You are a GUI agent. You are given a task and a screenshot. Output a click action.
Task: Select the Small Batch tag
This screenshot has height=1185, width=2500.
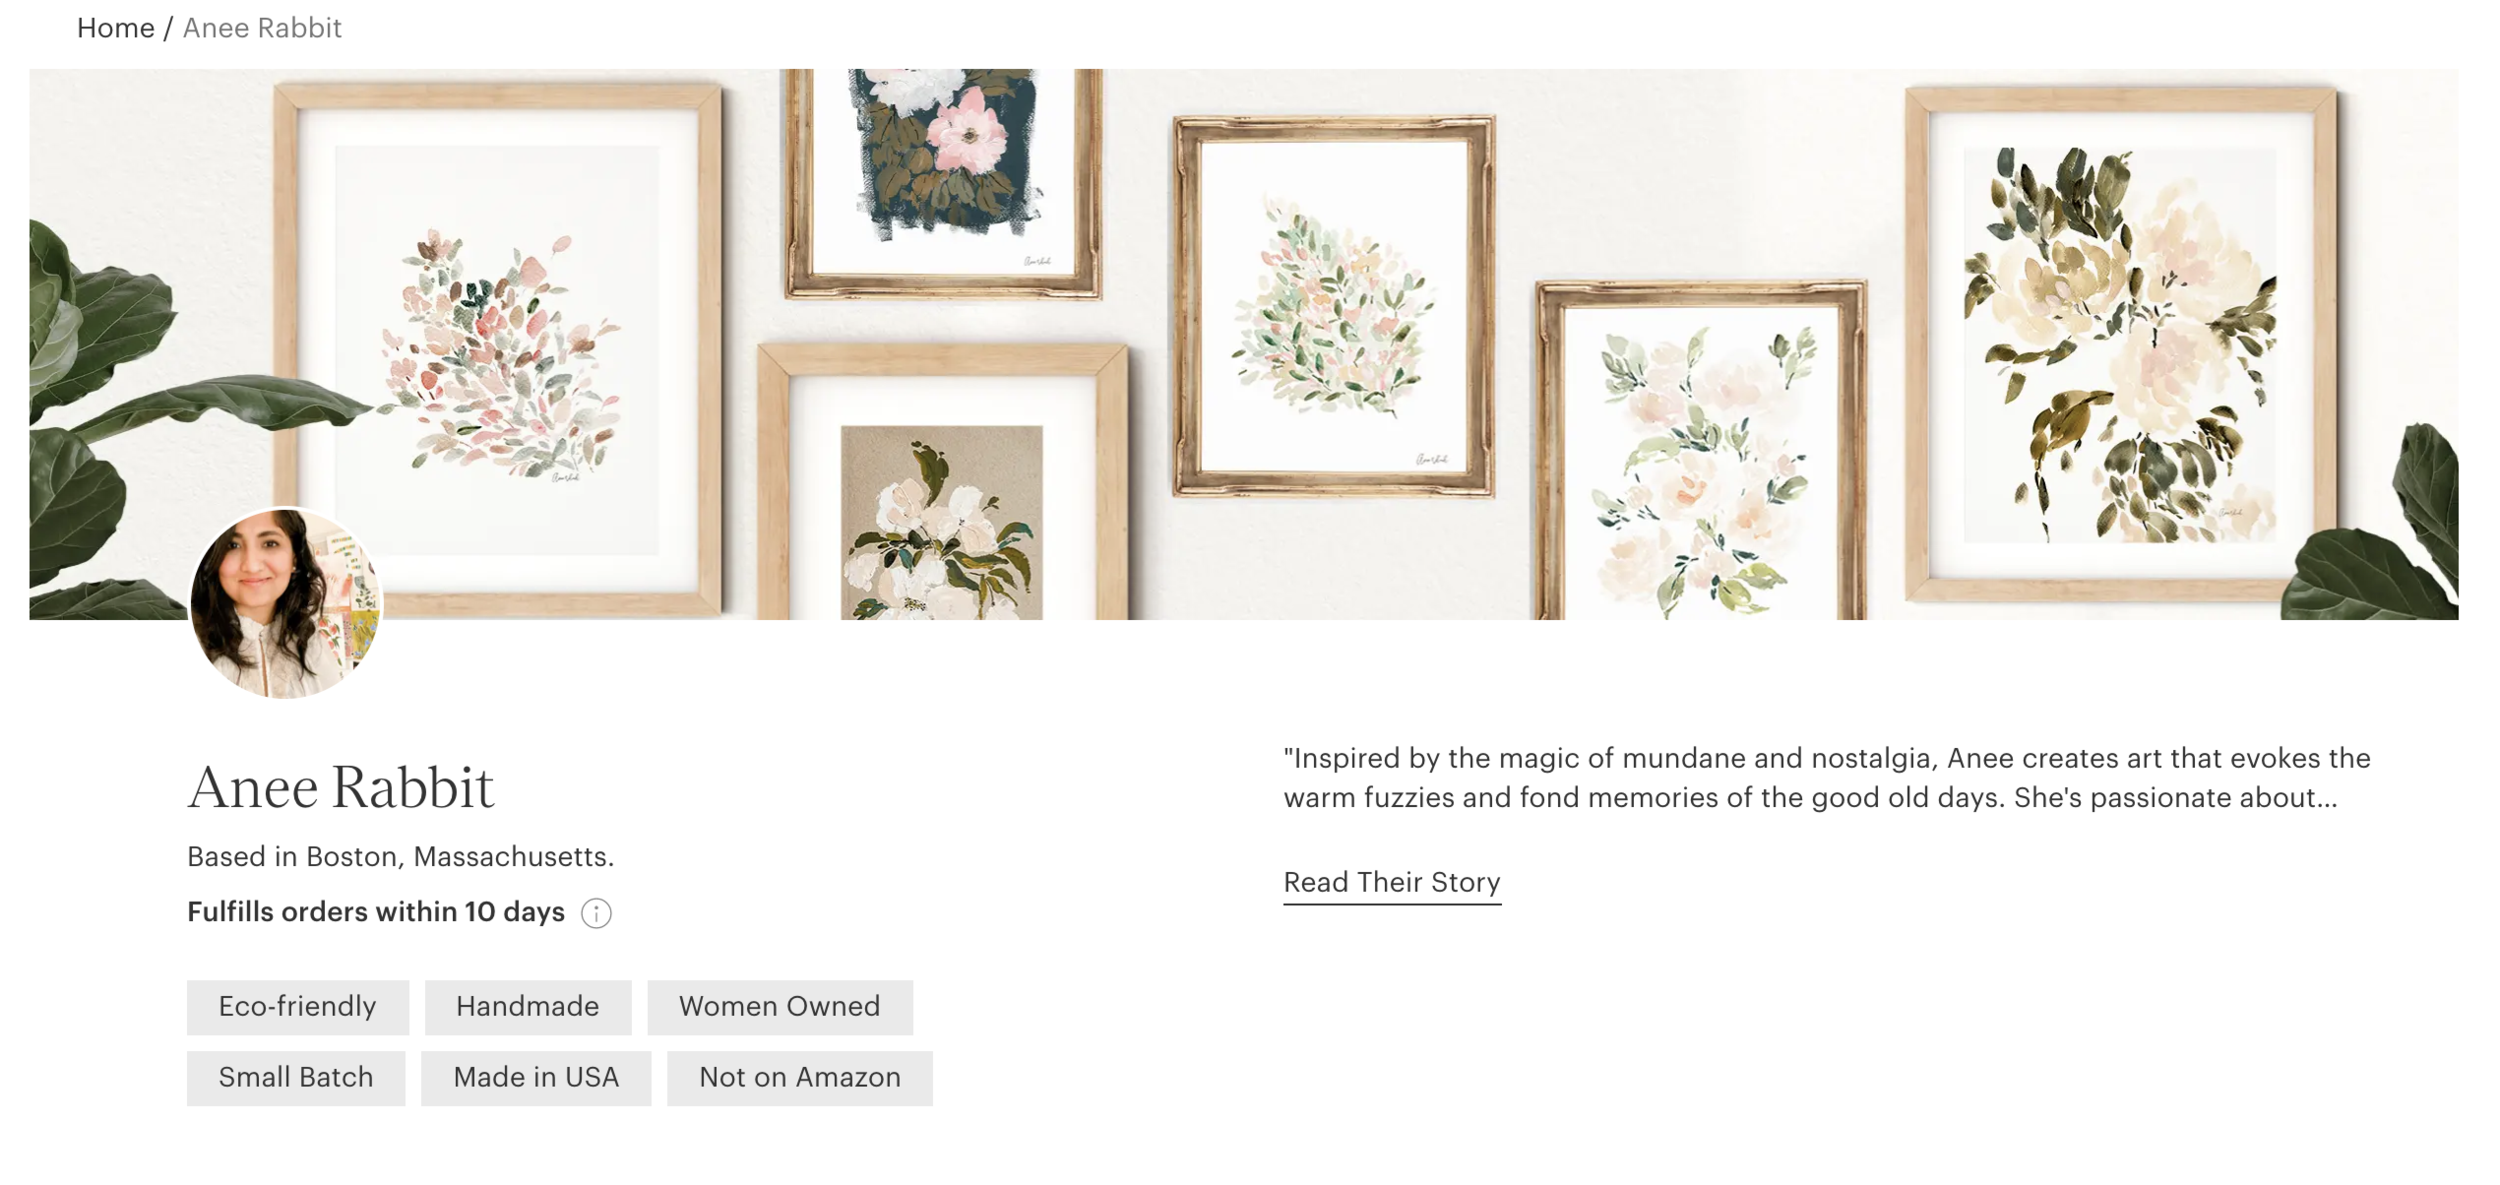296,1078
